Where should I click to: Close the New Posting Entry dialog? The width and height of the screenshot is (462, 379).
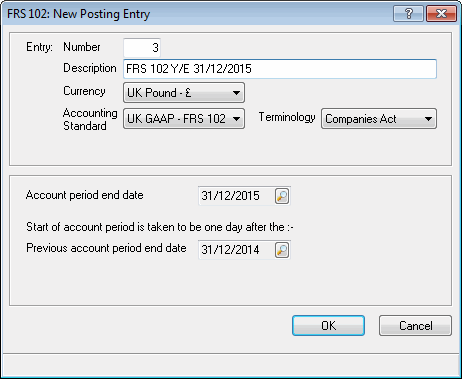pos(441,14)
